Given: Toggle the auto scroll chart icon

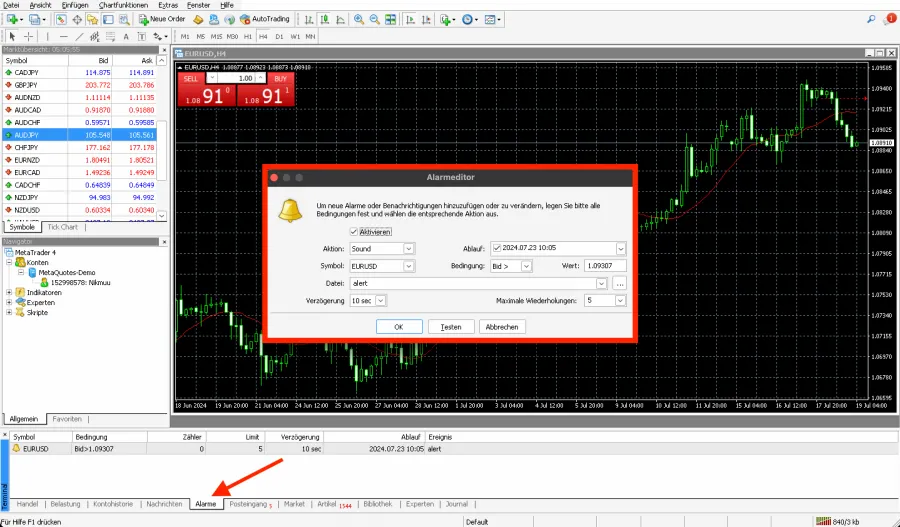Looking at the screenshot, I should point(410,20).
